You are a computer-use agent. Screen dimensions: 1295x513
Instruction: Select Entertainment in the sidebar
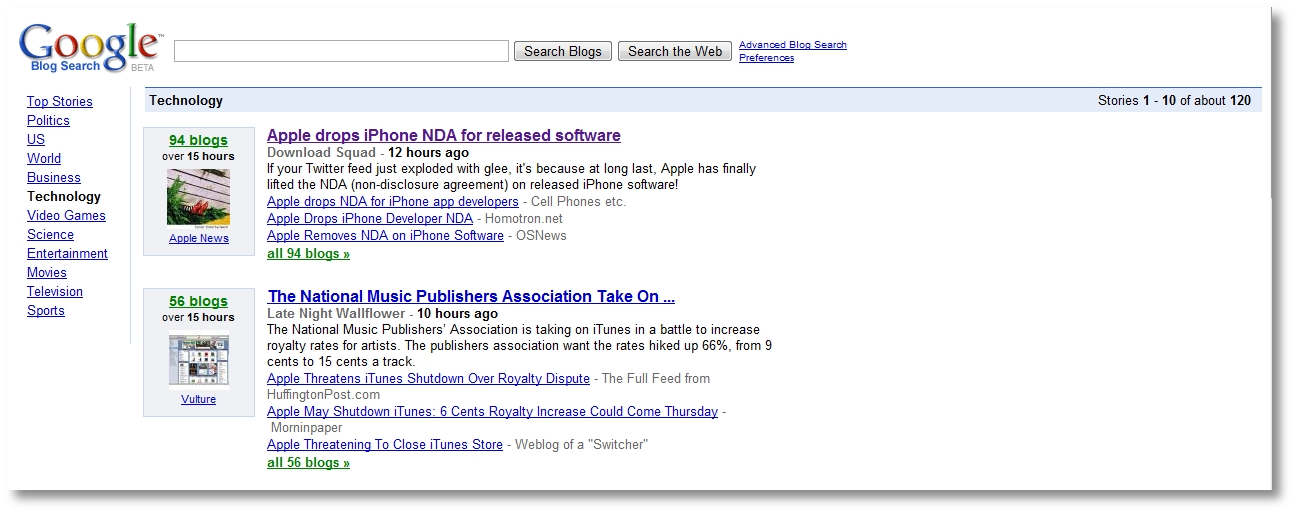coord(67,253)
